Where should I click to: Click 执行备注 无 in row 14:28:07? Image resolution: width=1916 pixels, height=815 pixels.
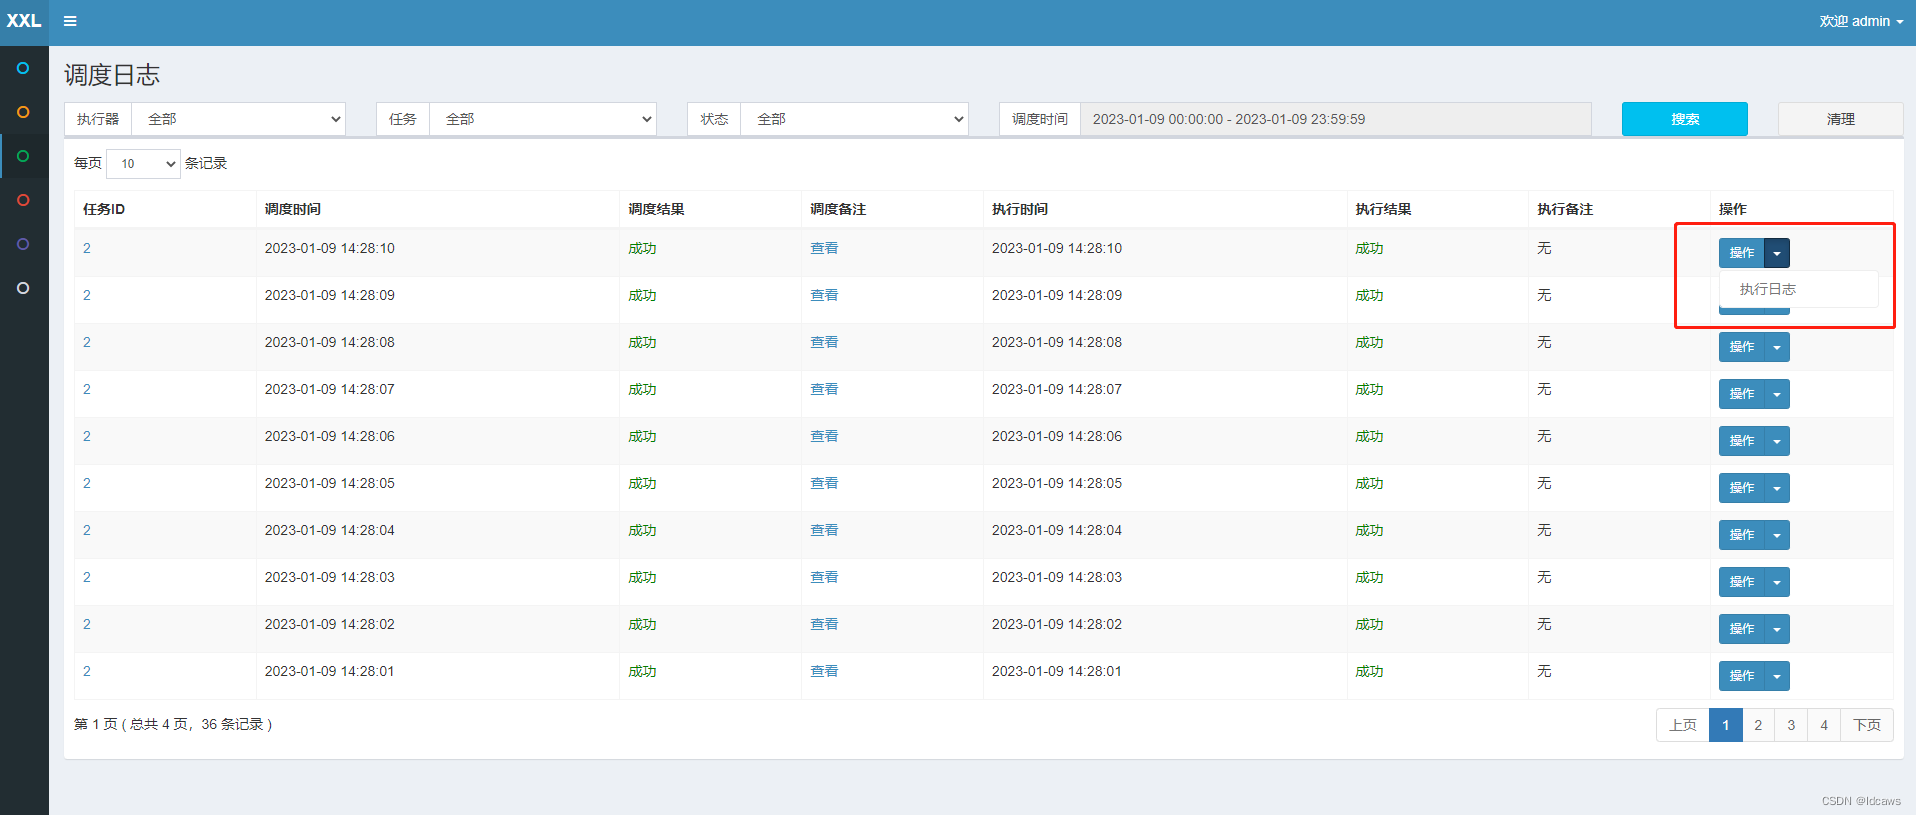click(x=1544, y=389)
